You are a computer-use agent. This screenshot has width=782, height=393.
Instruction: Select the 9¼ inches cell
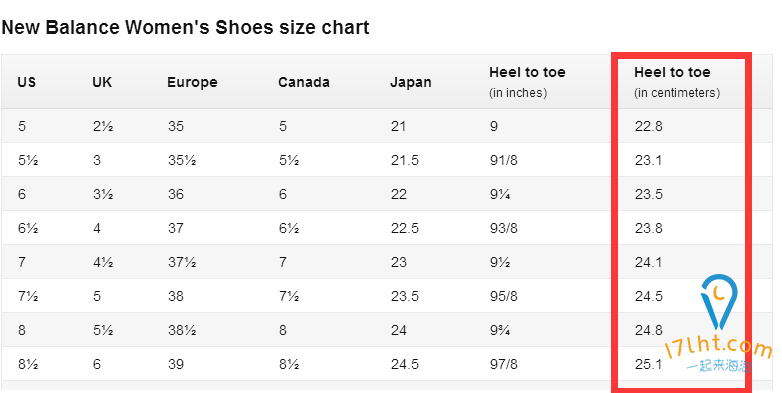[500, 194]
